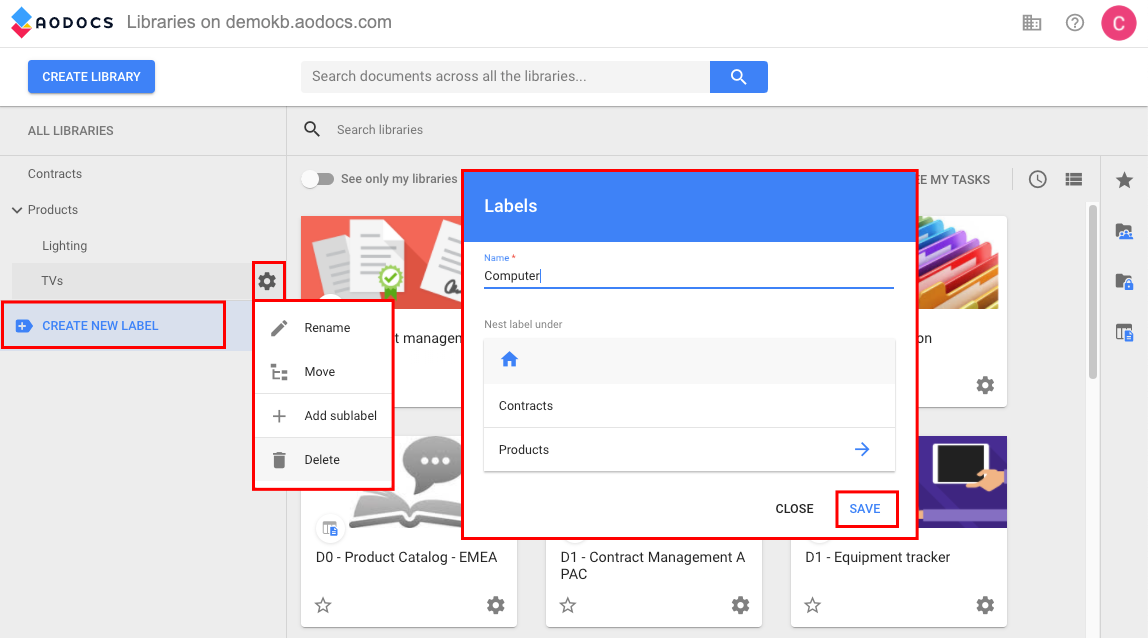Select Contracts in Nest label under list
This screenshot has width=1148, height=638.
(x=689, y=406)
